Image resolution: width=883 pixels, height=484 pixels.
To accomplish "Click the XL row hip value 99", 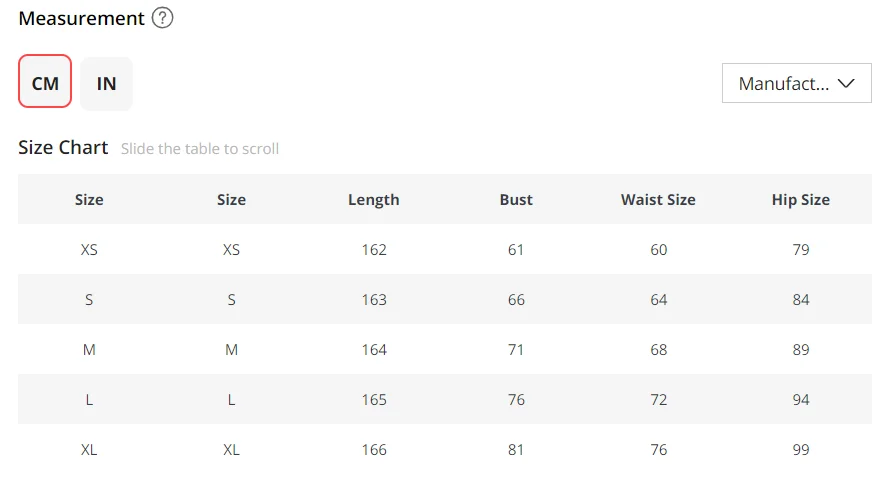I will coord(800,449).
